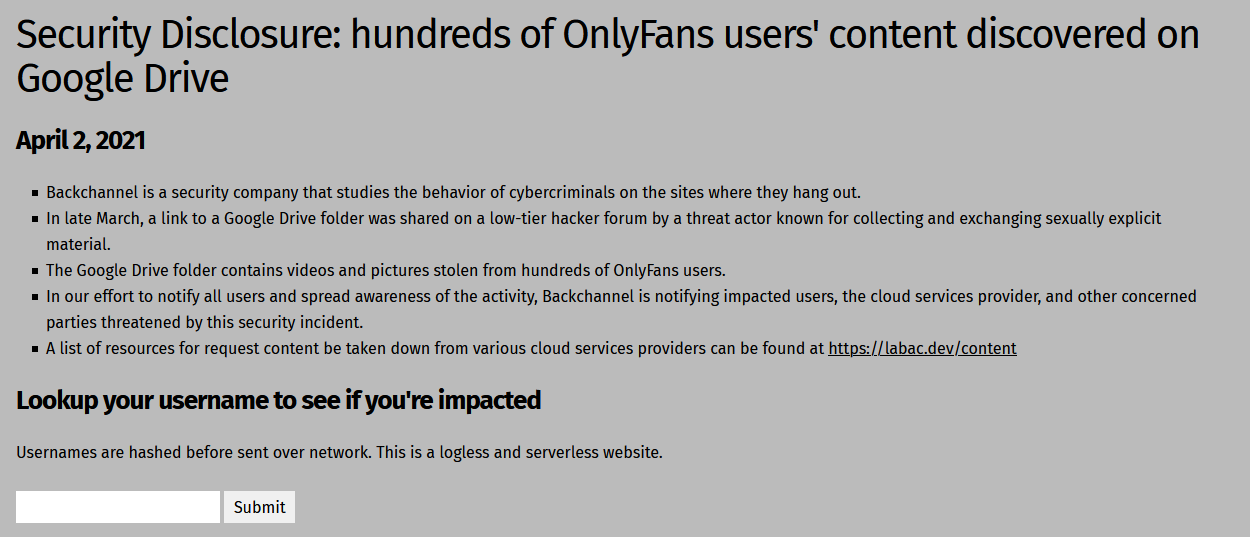
Task: Click the 'Usernames are hashed' paragraph
Action: pyautogui.click(x=339, y=453)
